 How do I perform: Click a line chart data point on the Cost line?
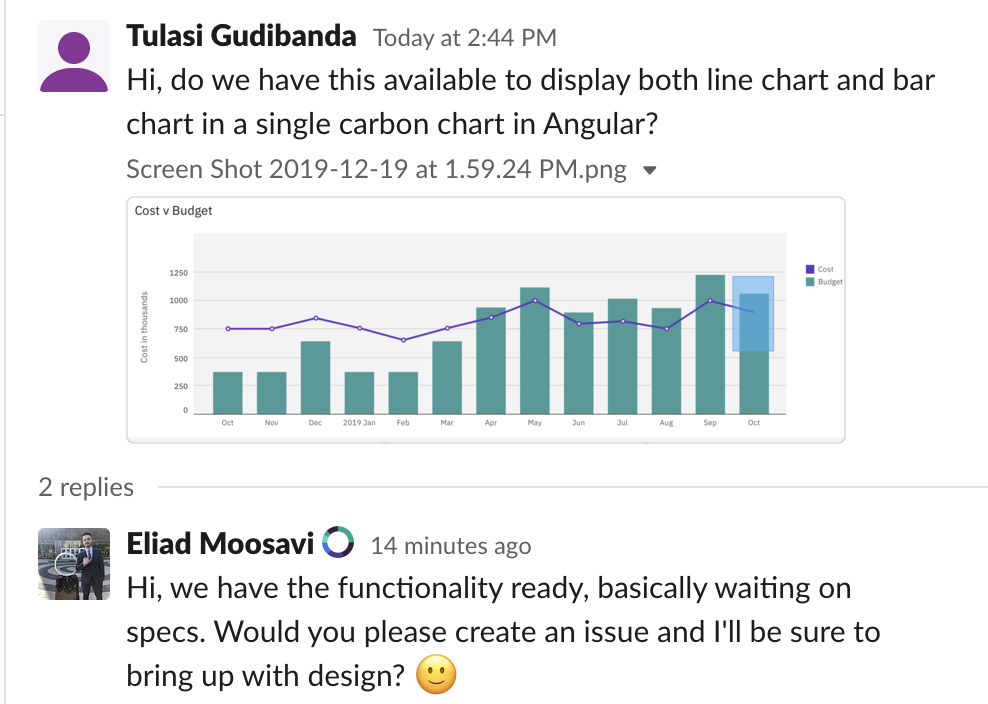click(x=535, y=300)
